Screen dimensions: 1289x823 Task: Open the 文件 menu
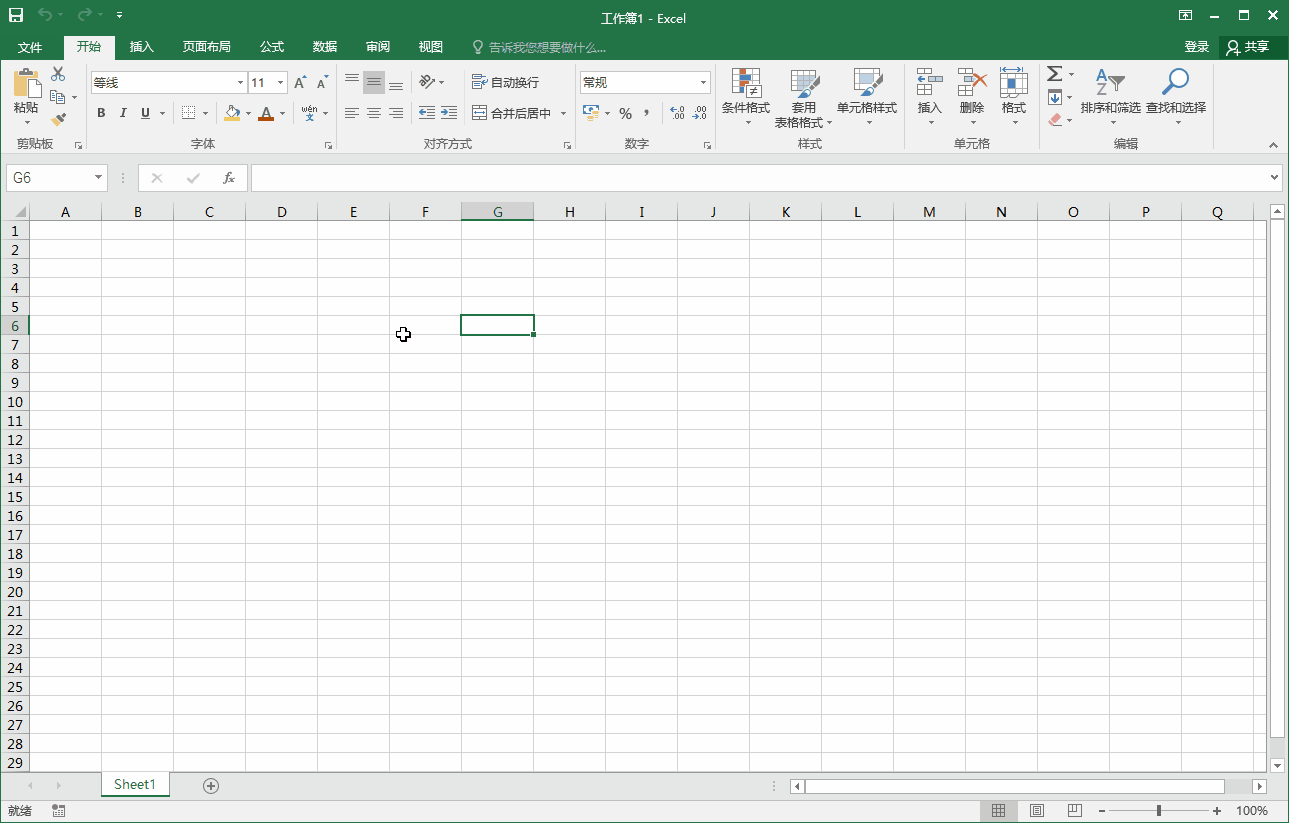pyautogui.click(x=30, y=46)
